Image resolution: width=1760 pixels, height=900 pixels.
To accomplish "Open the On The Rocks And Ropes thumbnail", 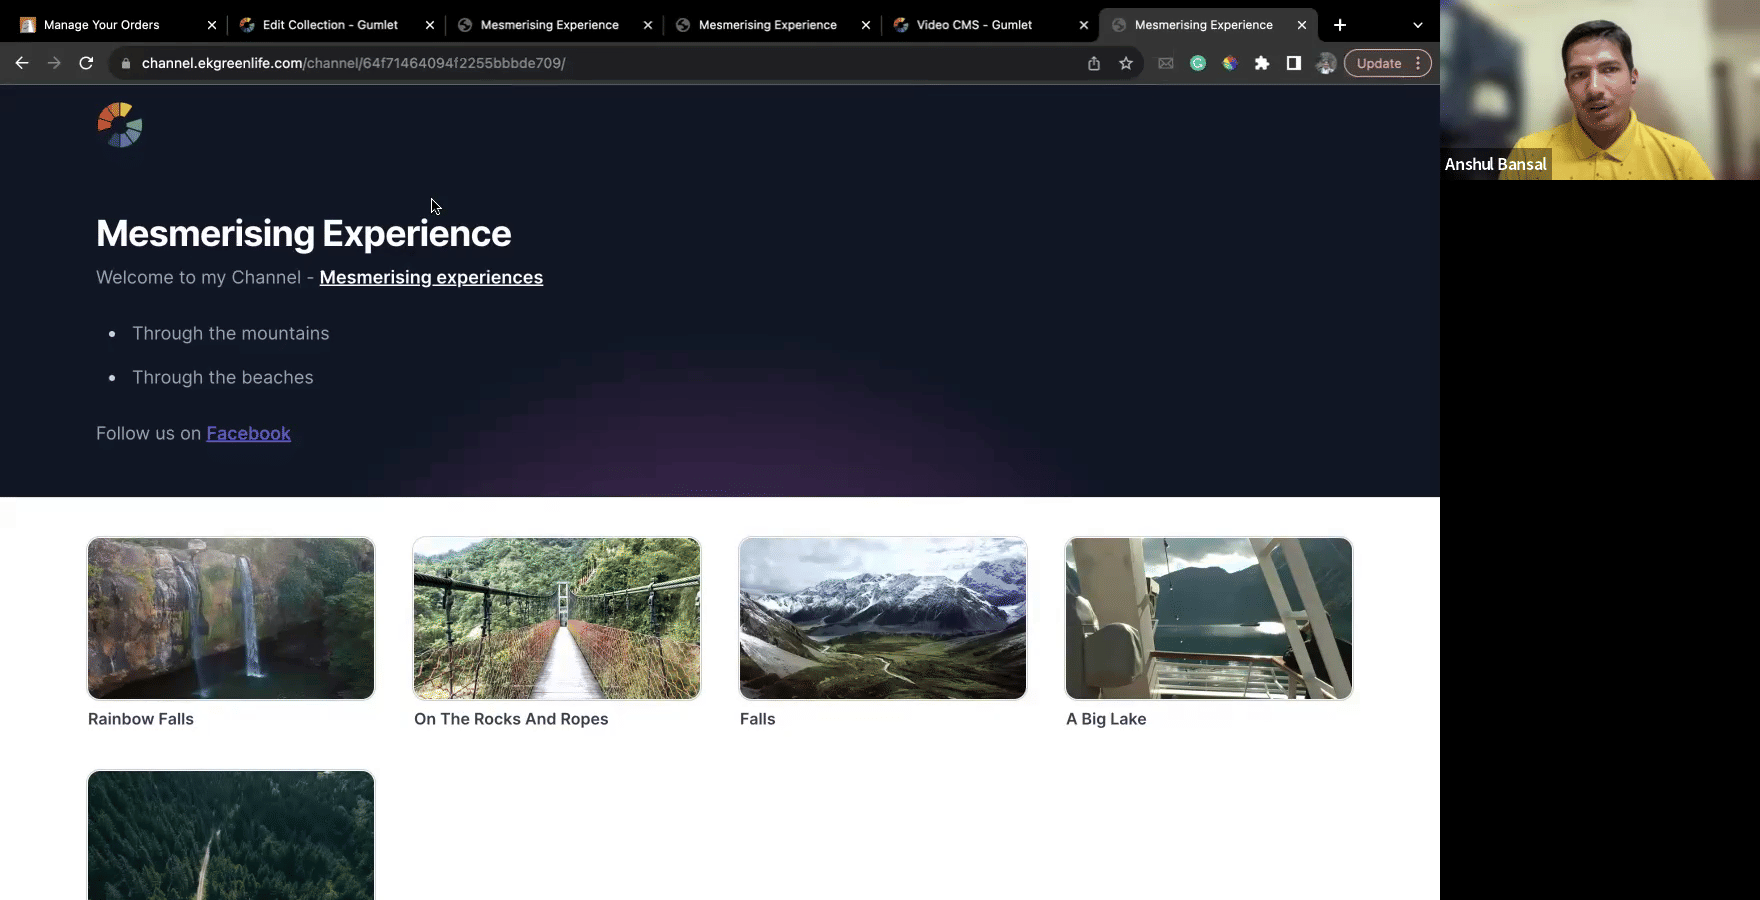I will pos(557,618).
